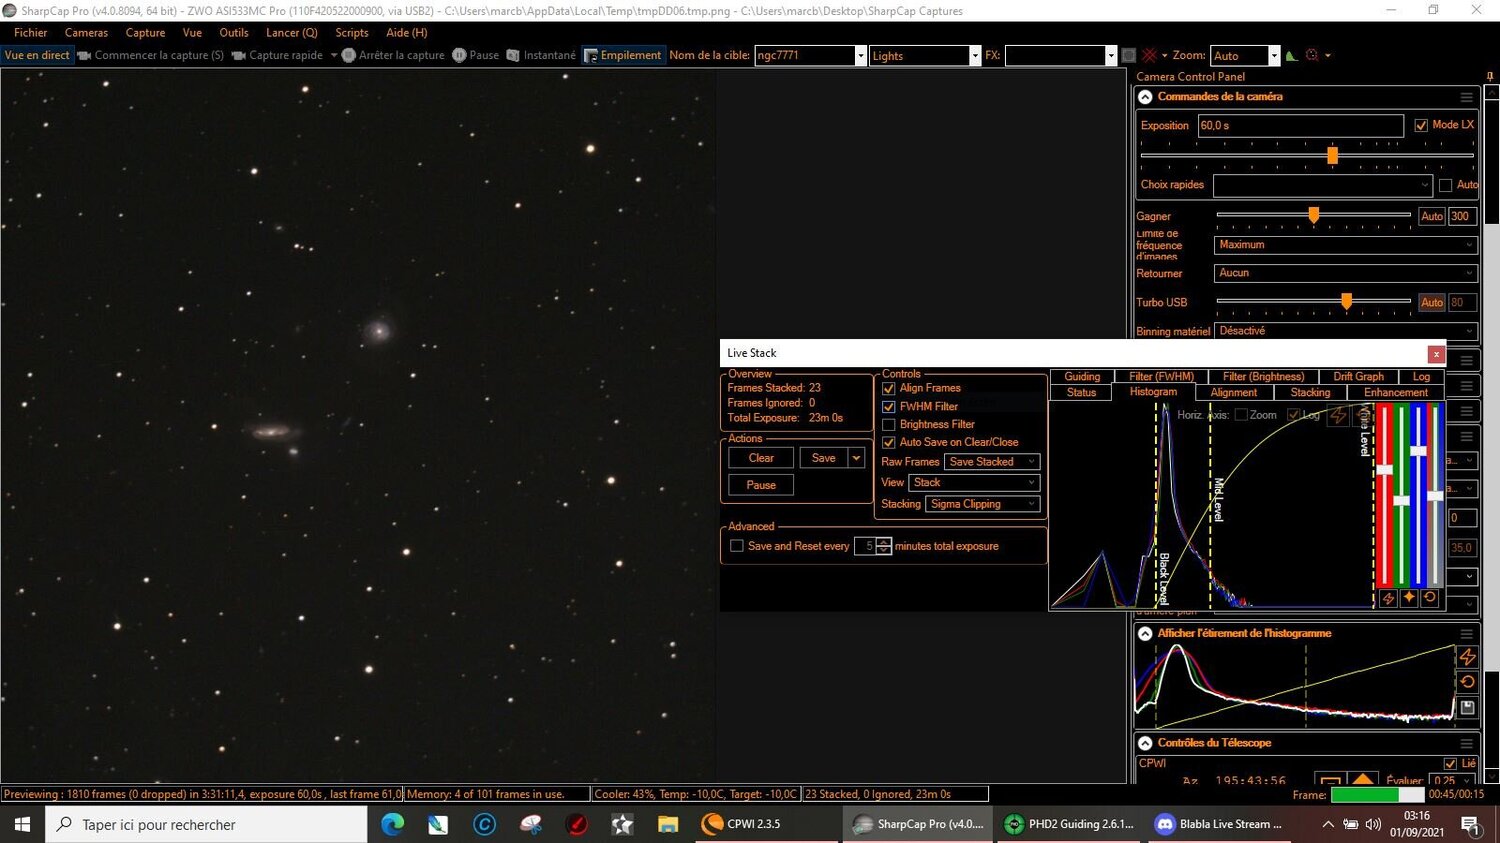1500x843 pixels.
Task: Open the menu icon of Commandes de la caméra
Action: tap(1466, 97)
